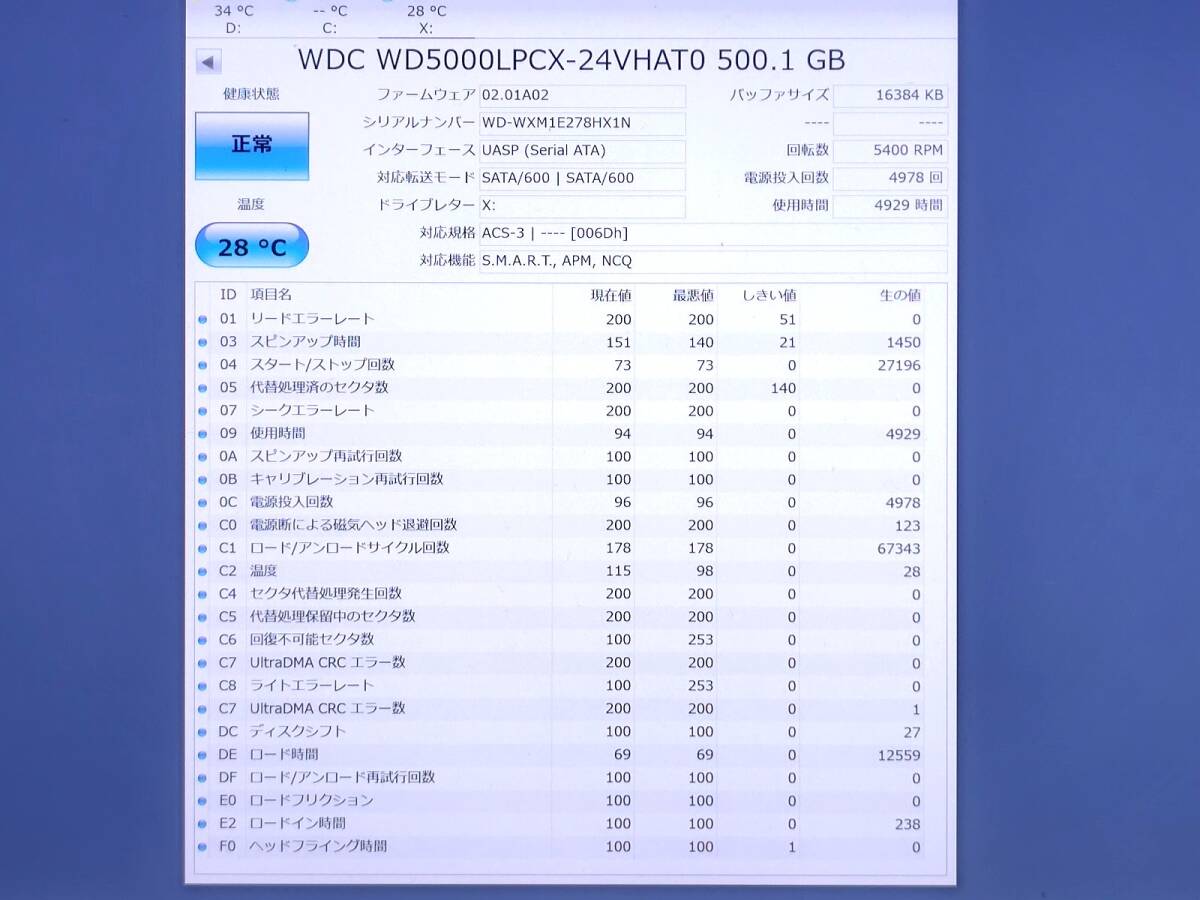Screen dimensions: 1200x900
Task: Switch to the C: drive tab
Action: (x=330, y=19)
